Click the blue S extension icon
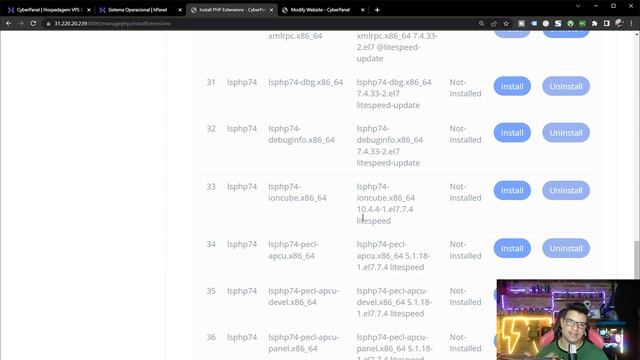The height and width of the screenshot is (360, 640). click(x=558, y=24)
